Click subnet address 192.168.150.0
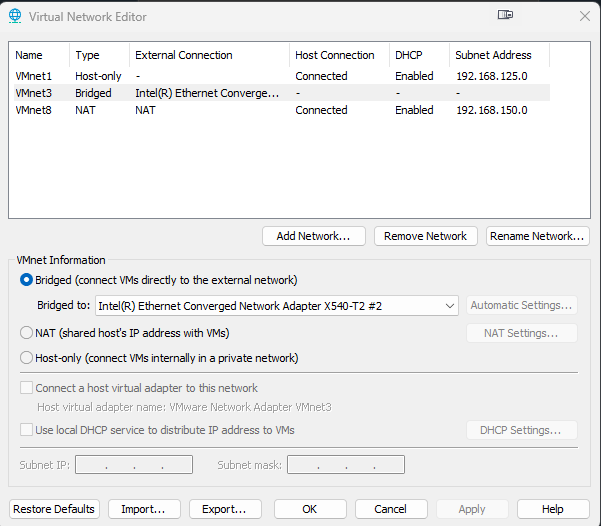The image size is (601, 526). 492,110
